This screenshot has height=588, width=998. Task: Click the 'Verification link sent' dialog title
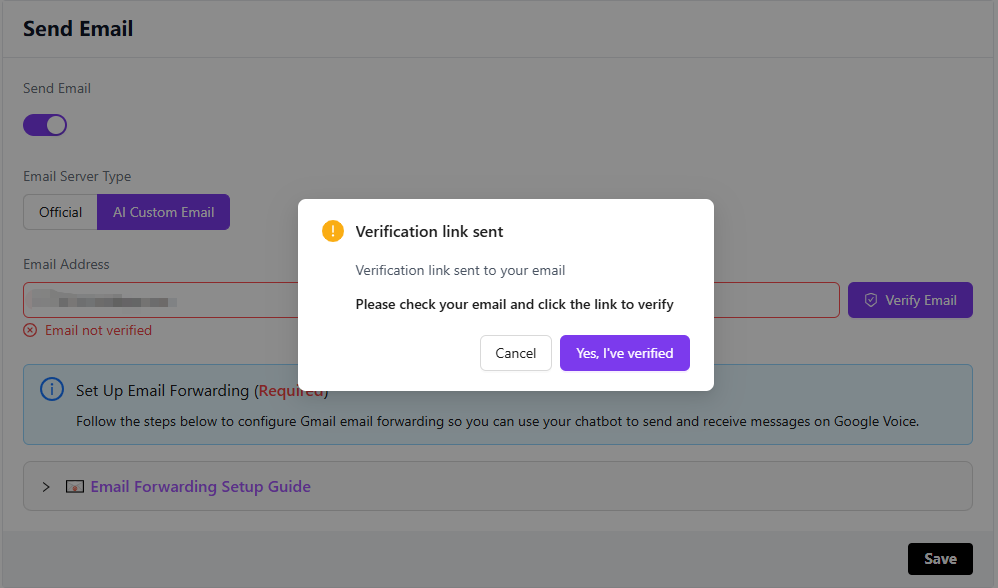(429, 231)
